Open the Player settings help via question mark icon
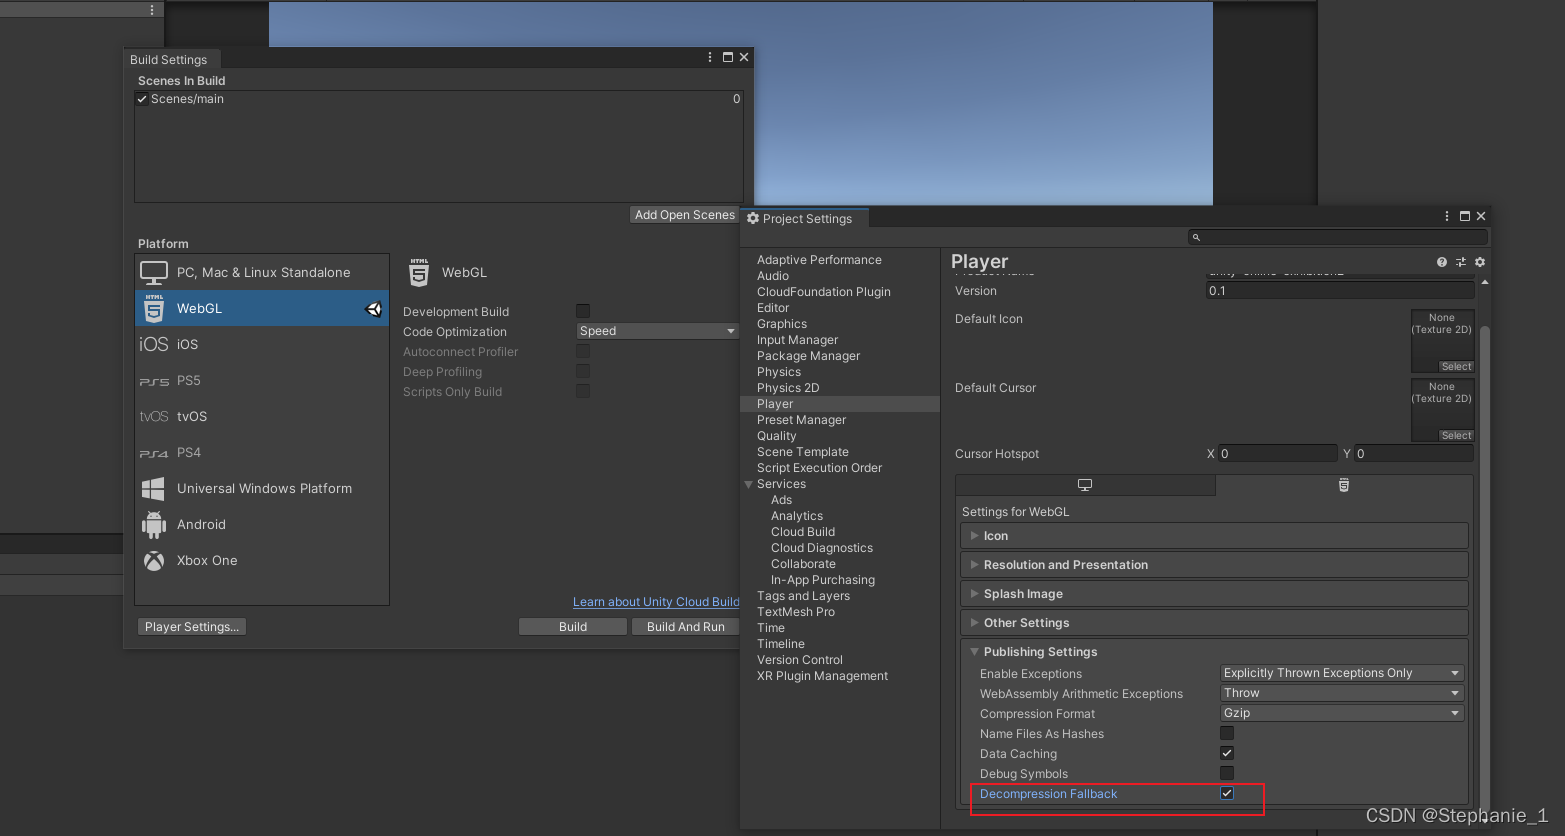The height and width of the screenshot is (836, 1565). click(1440, 261)
